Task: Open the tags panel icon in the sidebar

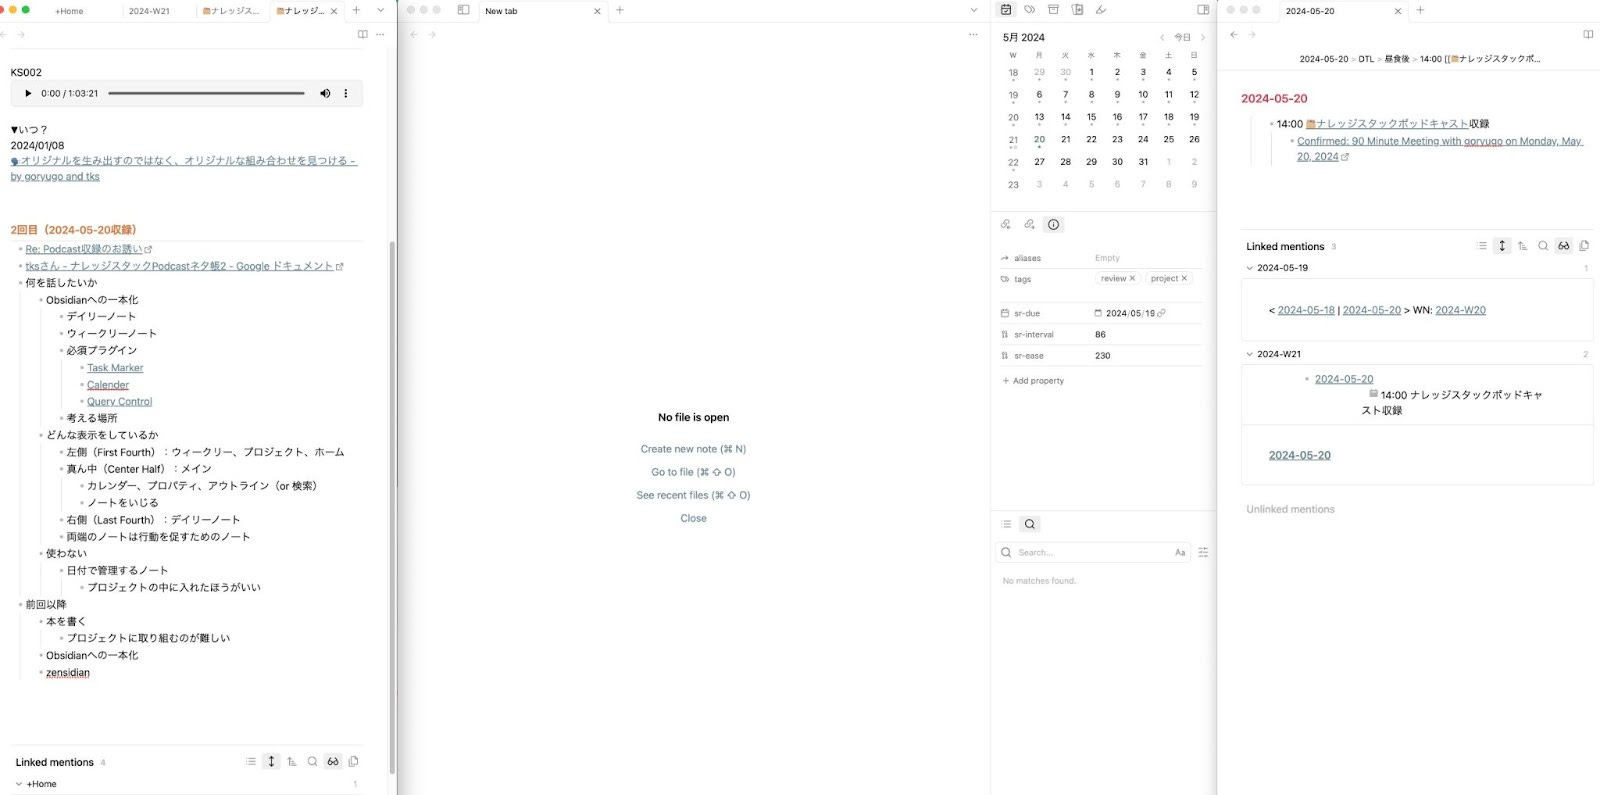Action: [1029, 10]
